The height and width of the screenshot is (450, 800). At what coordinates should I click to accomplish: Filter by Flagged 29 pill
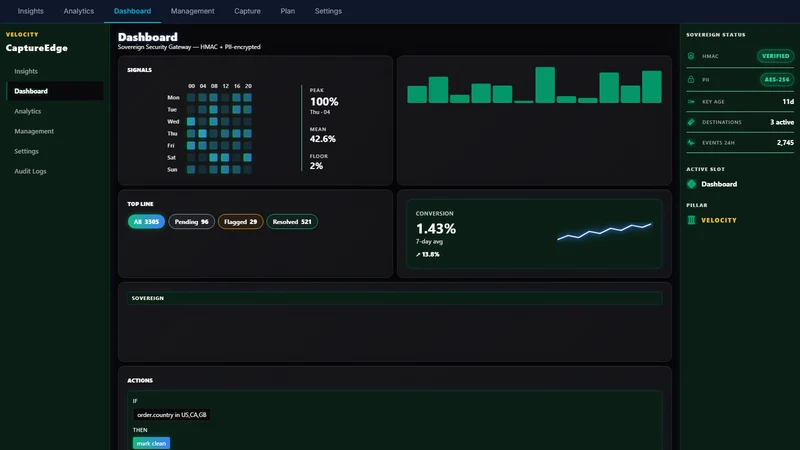tap(240, 222)
